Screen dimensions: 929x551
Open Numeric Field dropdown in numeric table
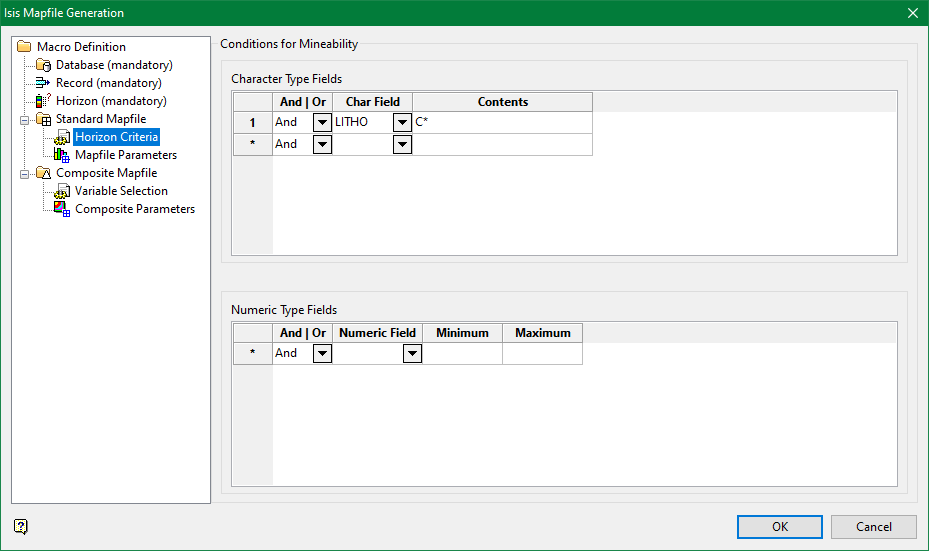point(412,353)
